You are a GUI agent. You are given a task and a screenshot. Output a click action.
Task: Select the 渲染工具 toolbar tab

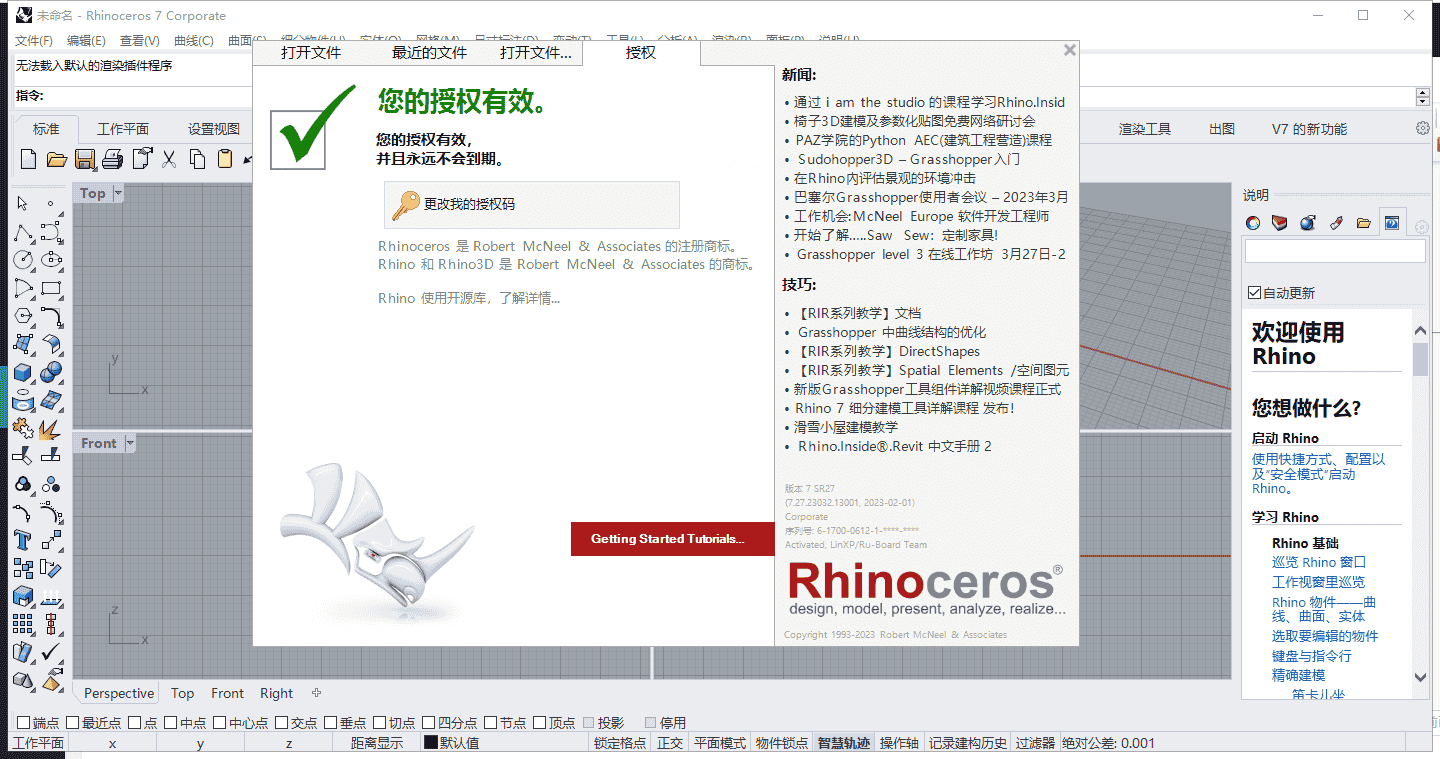pos(1145,129)
